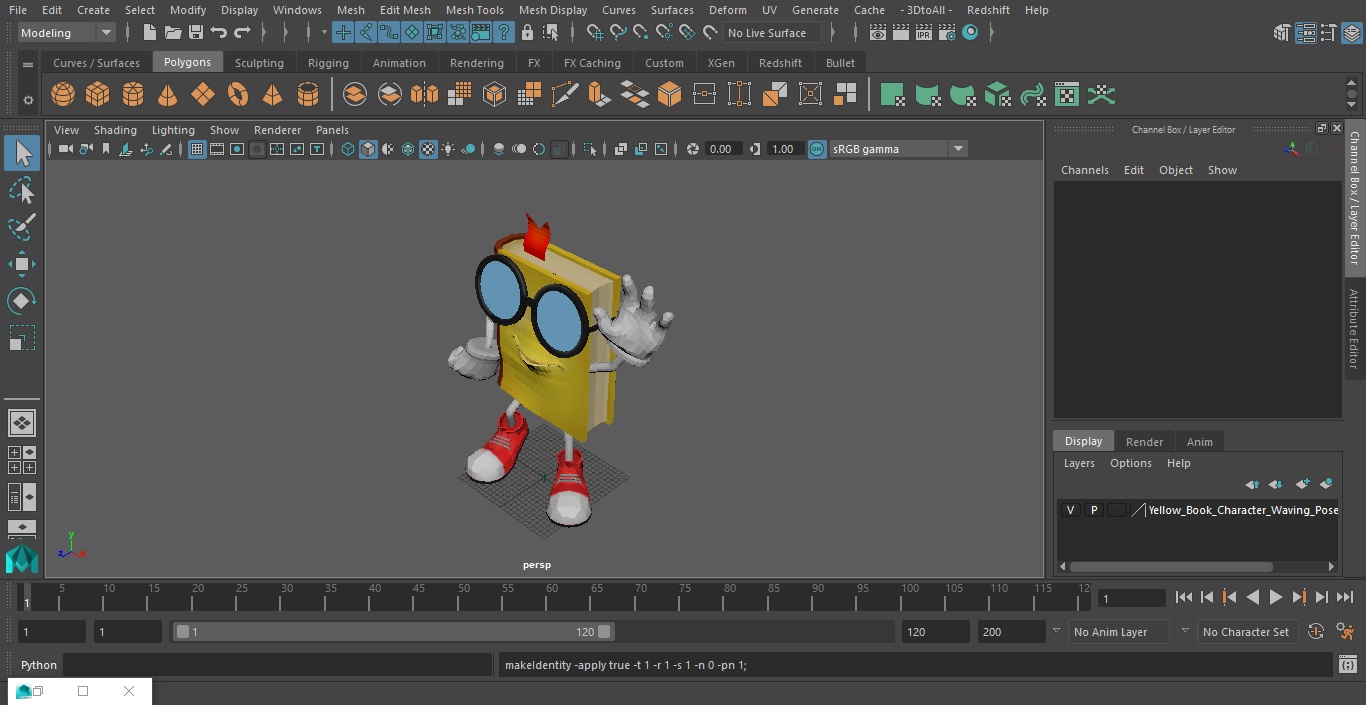Toggle the viewport grid display
1366x705 pixels.
pyautogui.click(x=197, y=149)
